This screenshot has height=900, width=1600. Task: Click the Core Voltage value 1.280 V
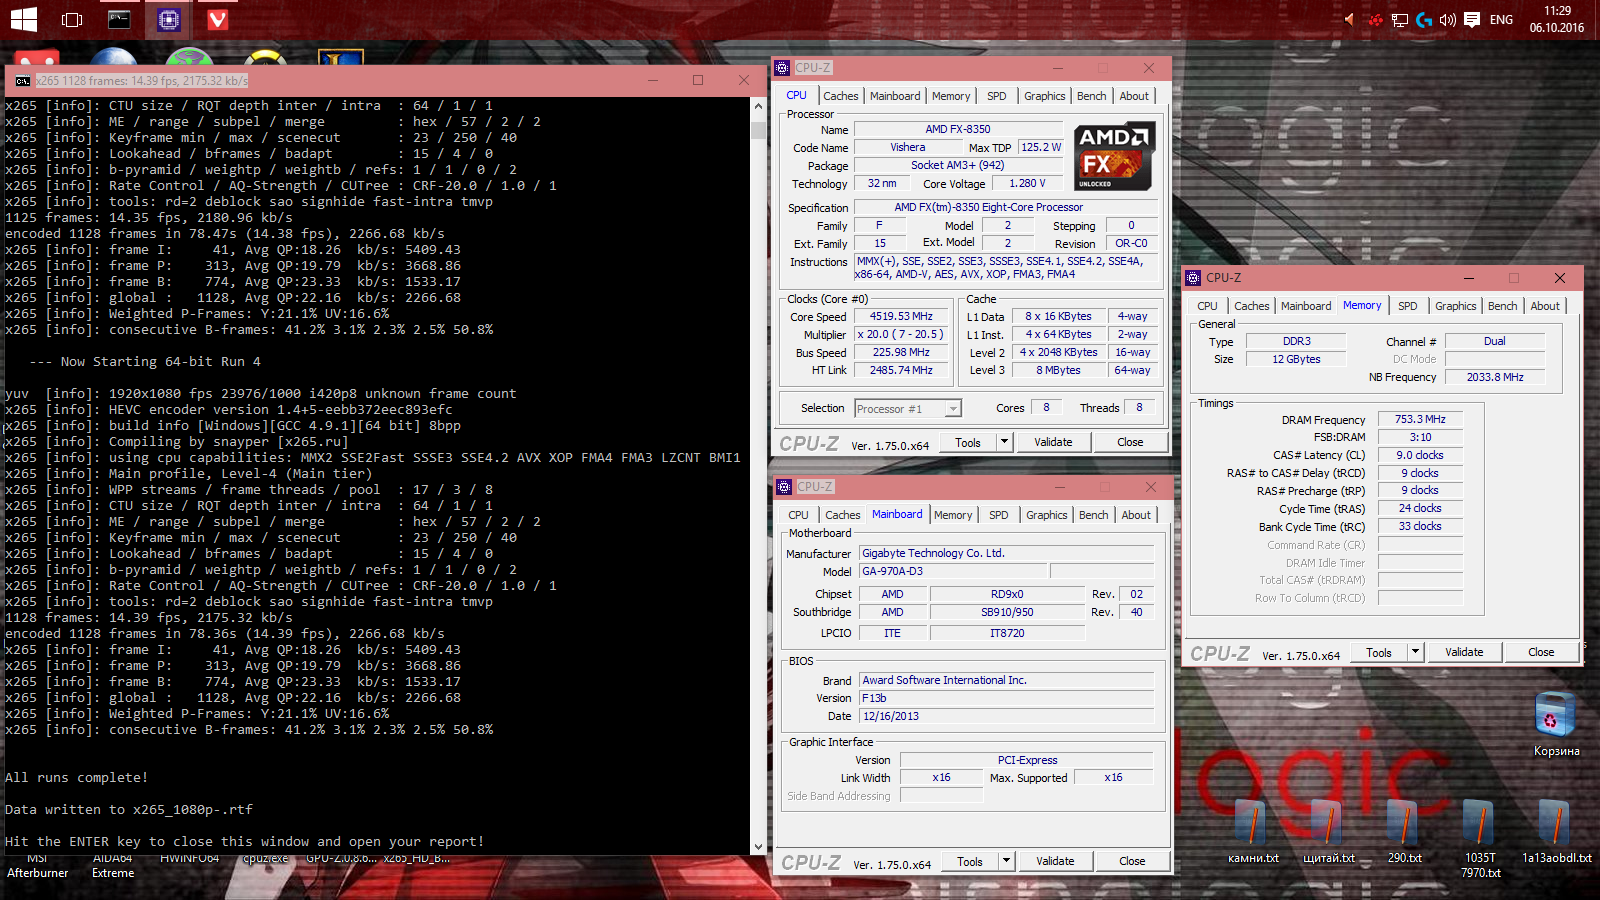(1027, 183)
